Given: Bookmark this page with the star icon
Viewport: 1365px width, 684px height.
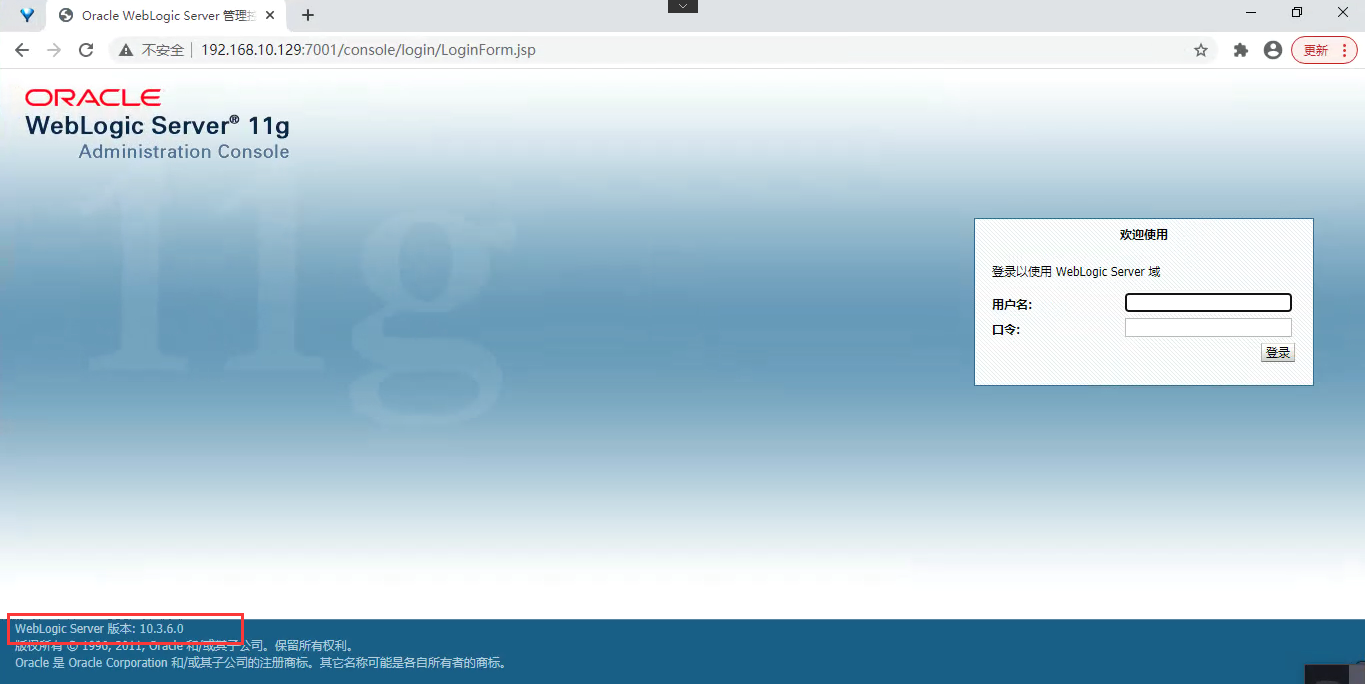Looking at the screenshot, I should pyautogui.click(x=1201, y=50).
